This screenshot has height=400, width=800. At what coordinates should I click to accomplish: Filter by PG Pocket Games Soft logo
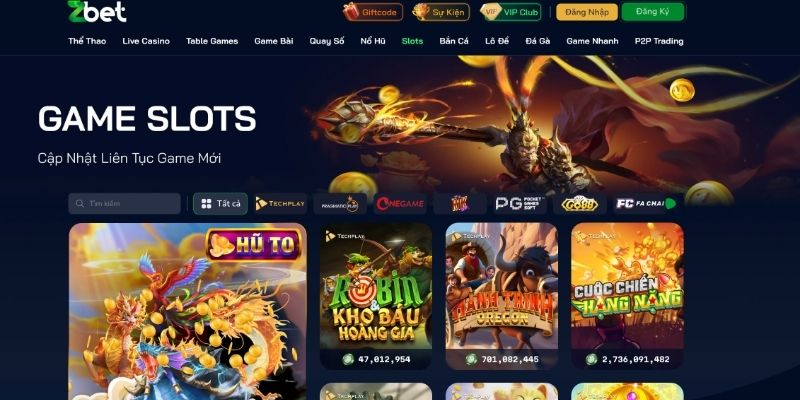520,204
